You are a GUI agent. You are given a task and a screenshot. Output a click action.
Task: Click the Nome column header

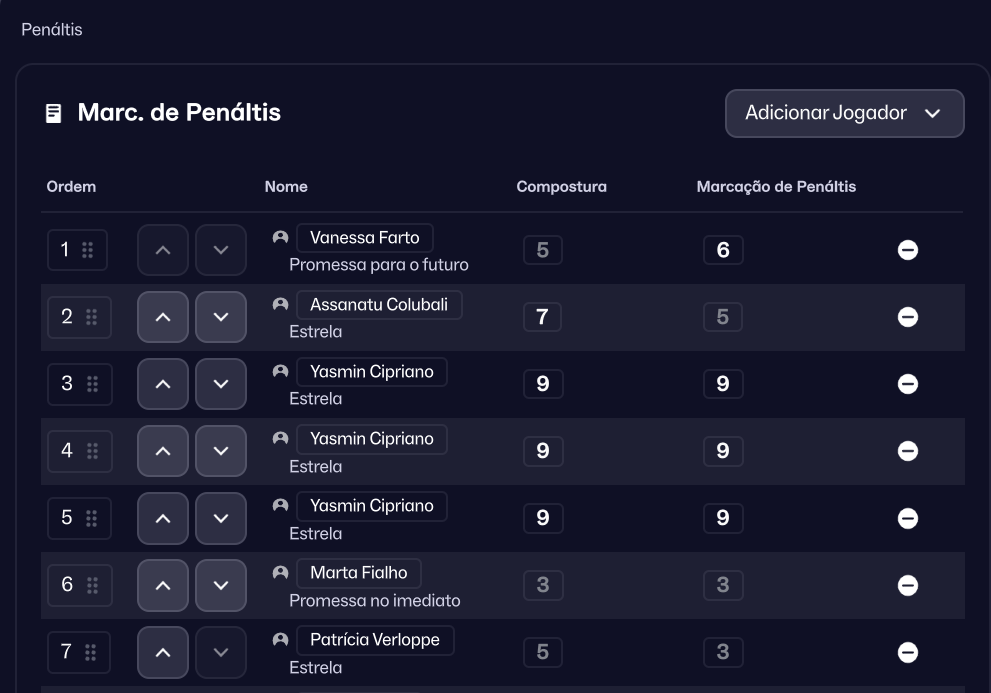286,187
